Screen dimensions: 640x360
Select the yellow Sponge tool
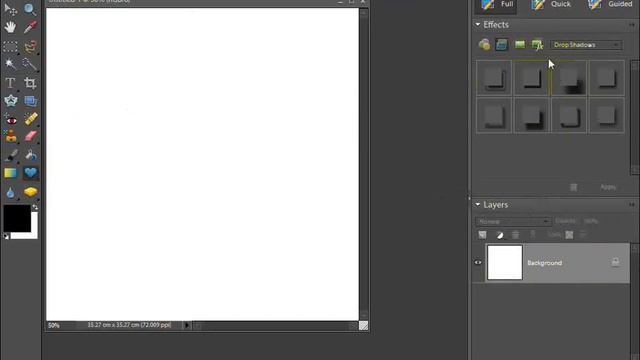[31, 192]
